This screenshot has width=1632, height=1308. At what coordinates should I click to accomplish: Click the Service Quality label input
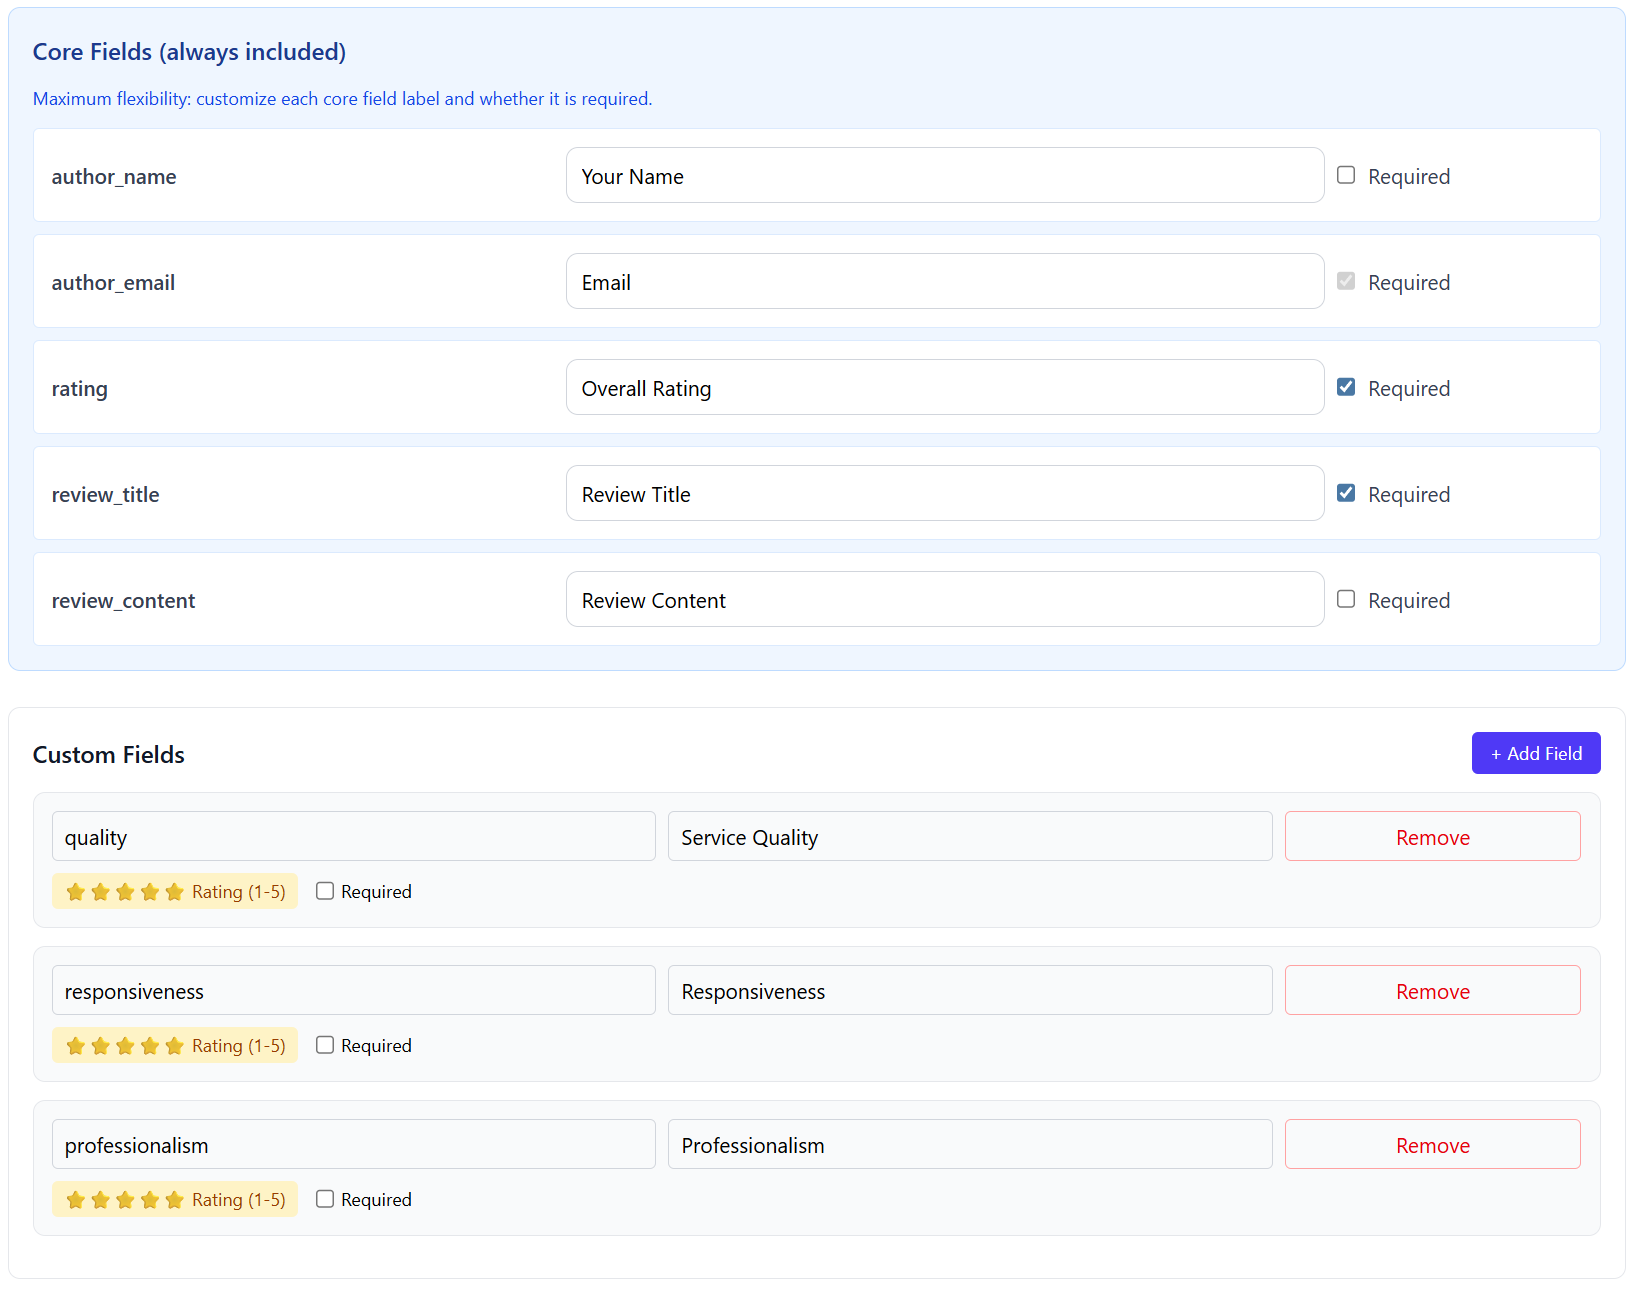pyautogui.click(x=969, y=836)
